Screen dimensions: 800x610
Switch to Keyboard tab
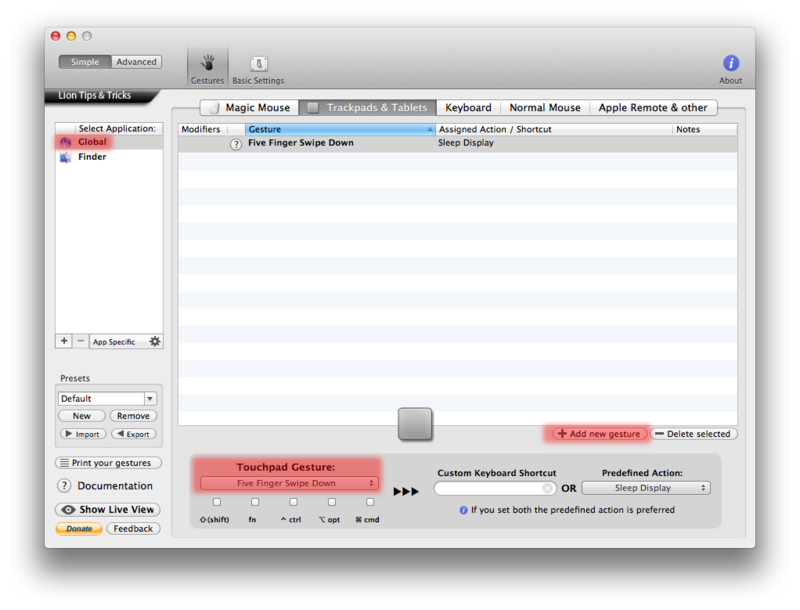(468, 108)
